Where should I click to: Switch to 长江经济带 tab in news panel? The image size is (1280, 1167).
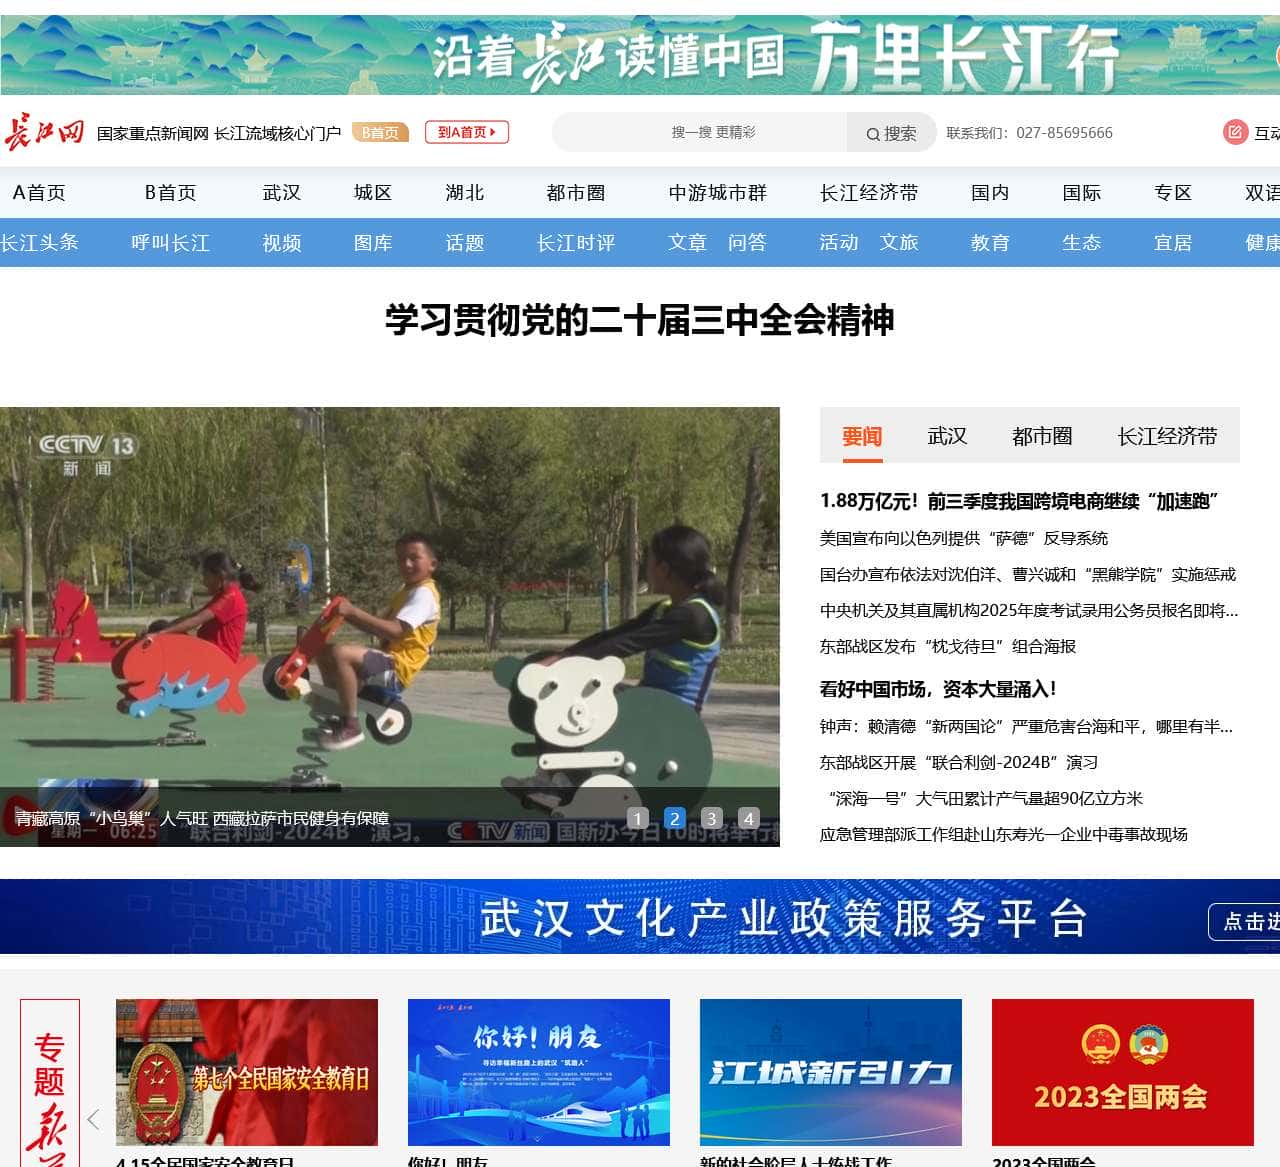pyautogui.click(x=1166, y=436)
